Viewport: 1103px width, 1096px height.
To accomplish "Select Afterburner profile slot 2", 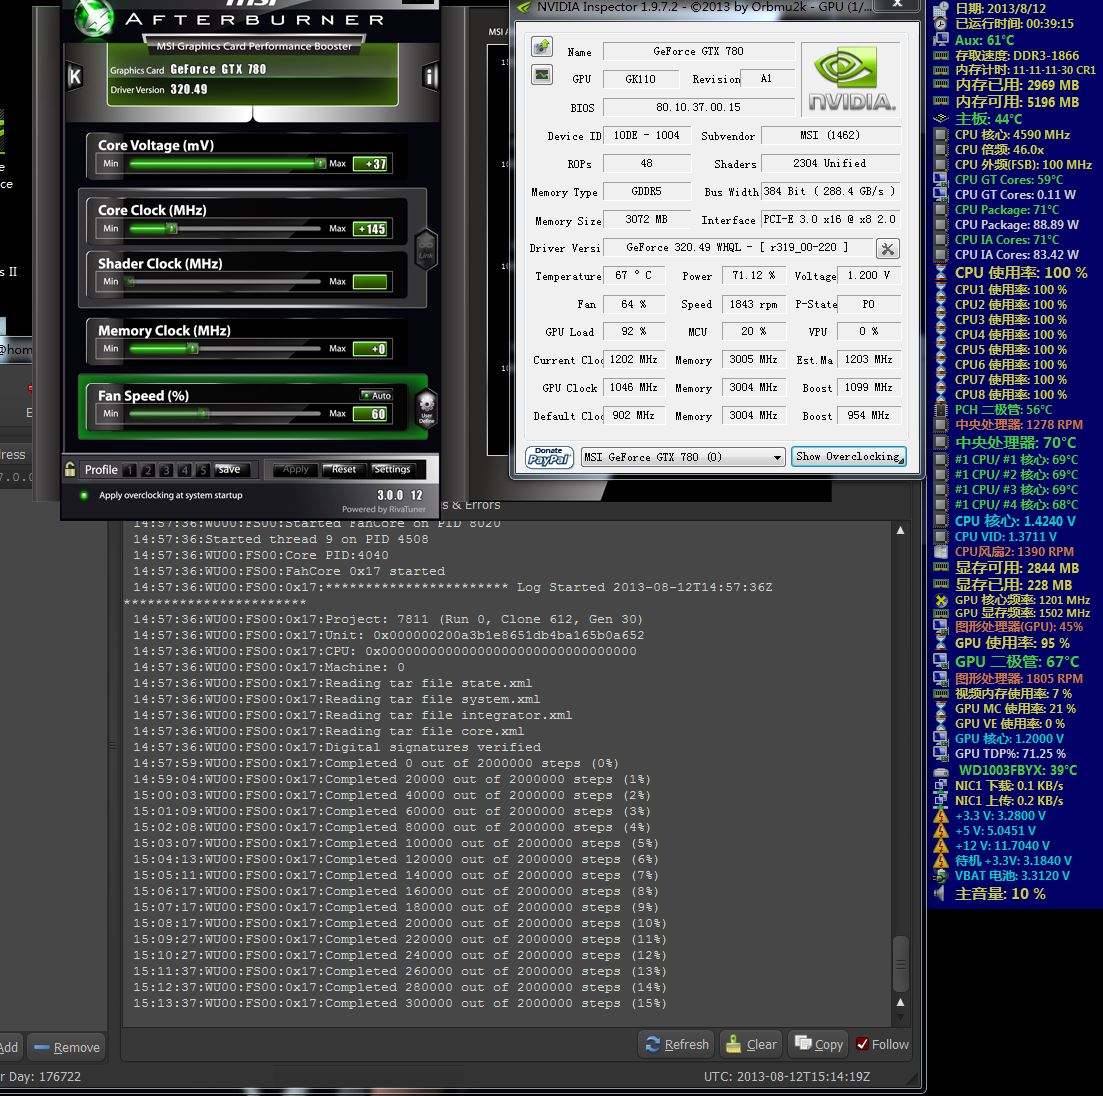I will [x=148, y=470].
